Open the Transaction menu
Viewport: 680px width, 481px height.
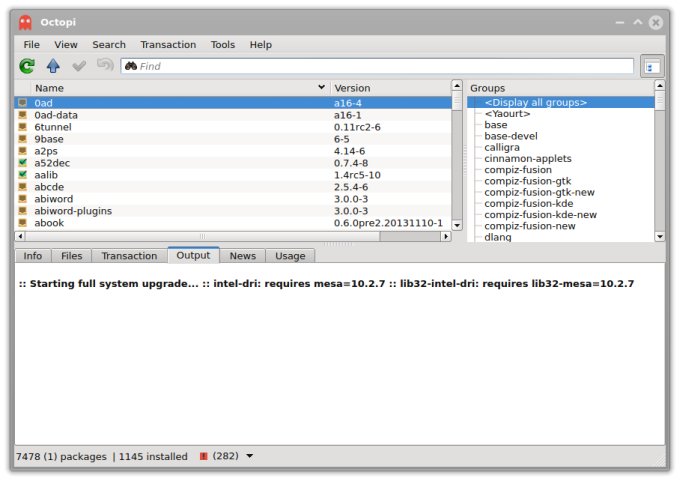168,45
